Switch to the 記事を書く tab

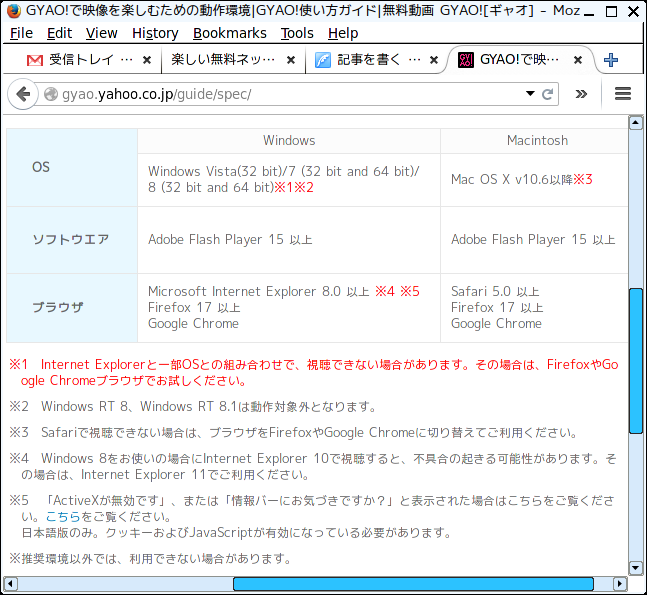point(375,60)
